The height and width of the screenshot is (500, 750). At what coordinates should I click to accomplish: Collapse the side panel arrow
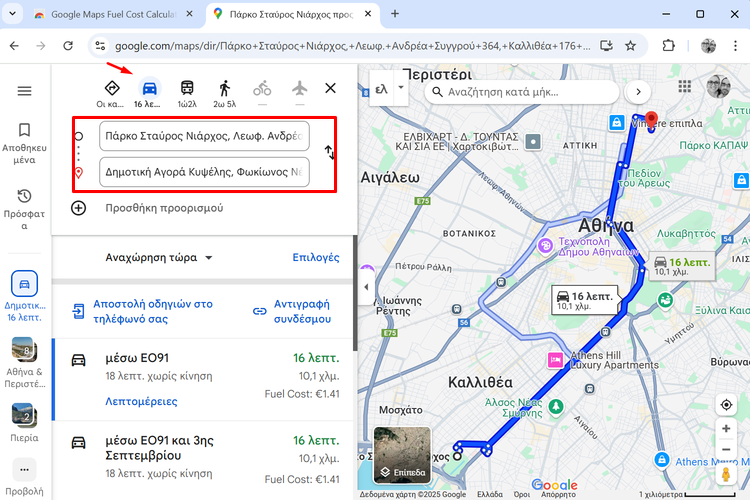[366, 287]
